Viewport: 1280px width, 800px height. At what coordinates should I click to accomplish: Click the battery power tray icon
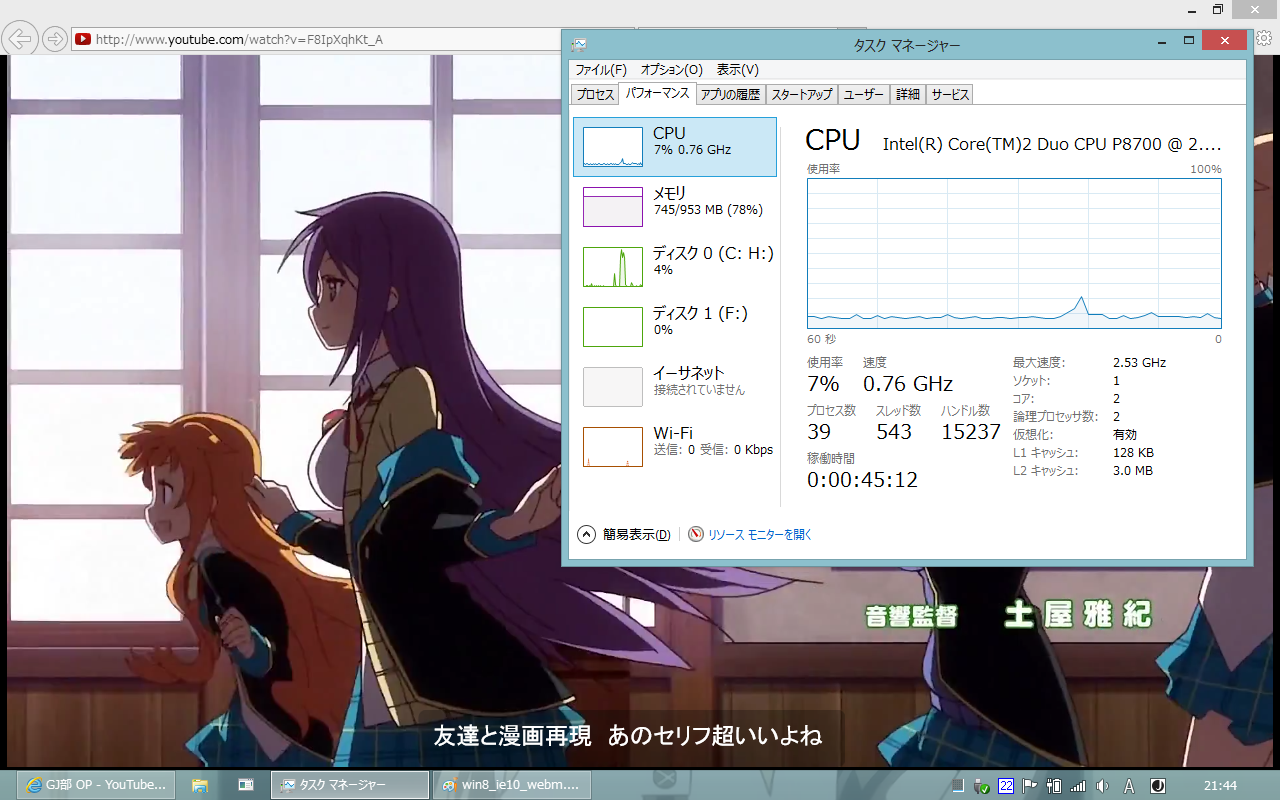(1053, 786)
